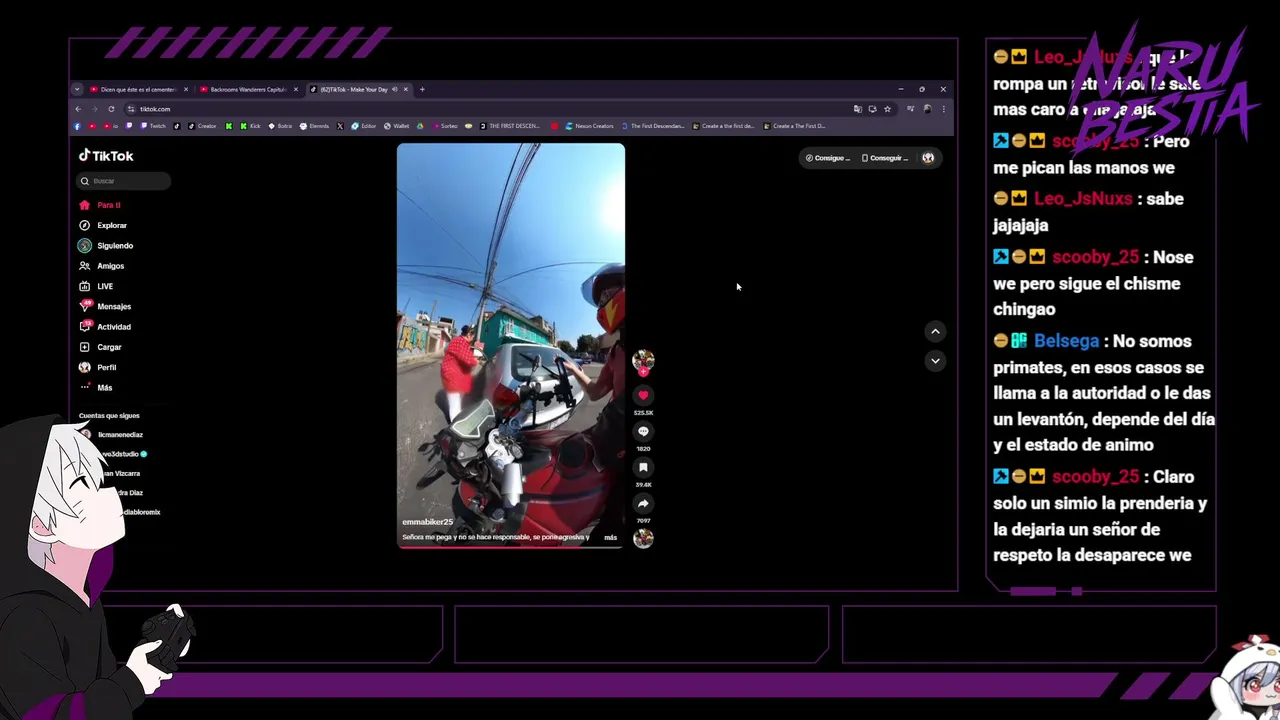Image resolution: width=1280 pixels, height=720 pixels.
Task: Open Create a the first de... bookmark
Action: pos(724,126)
